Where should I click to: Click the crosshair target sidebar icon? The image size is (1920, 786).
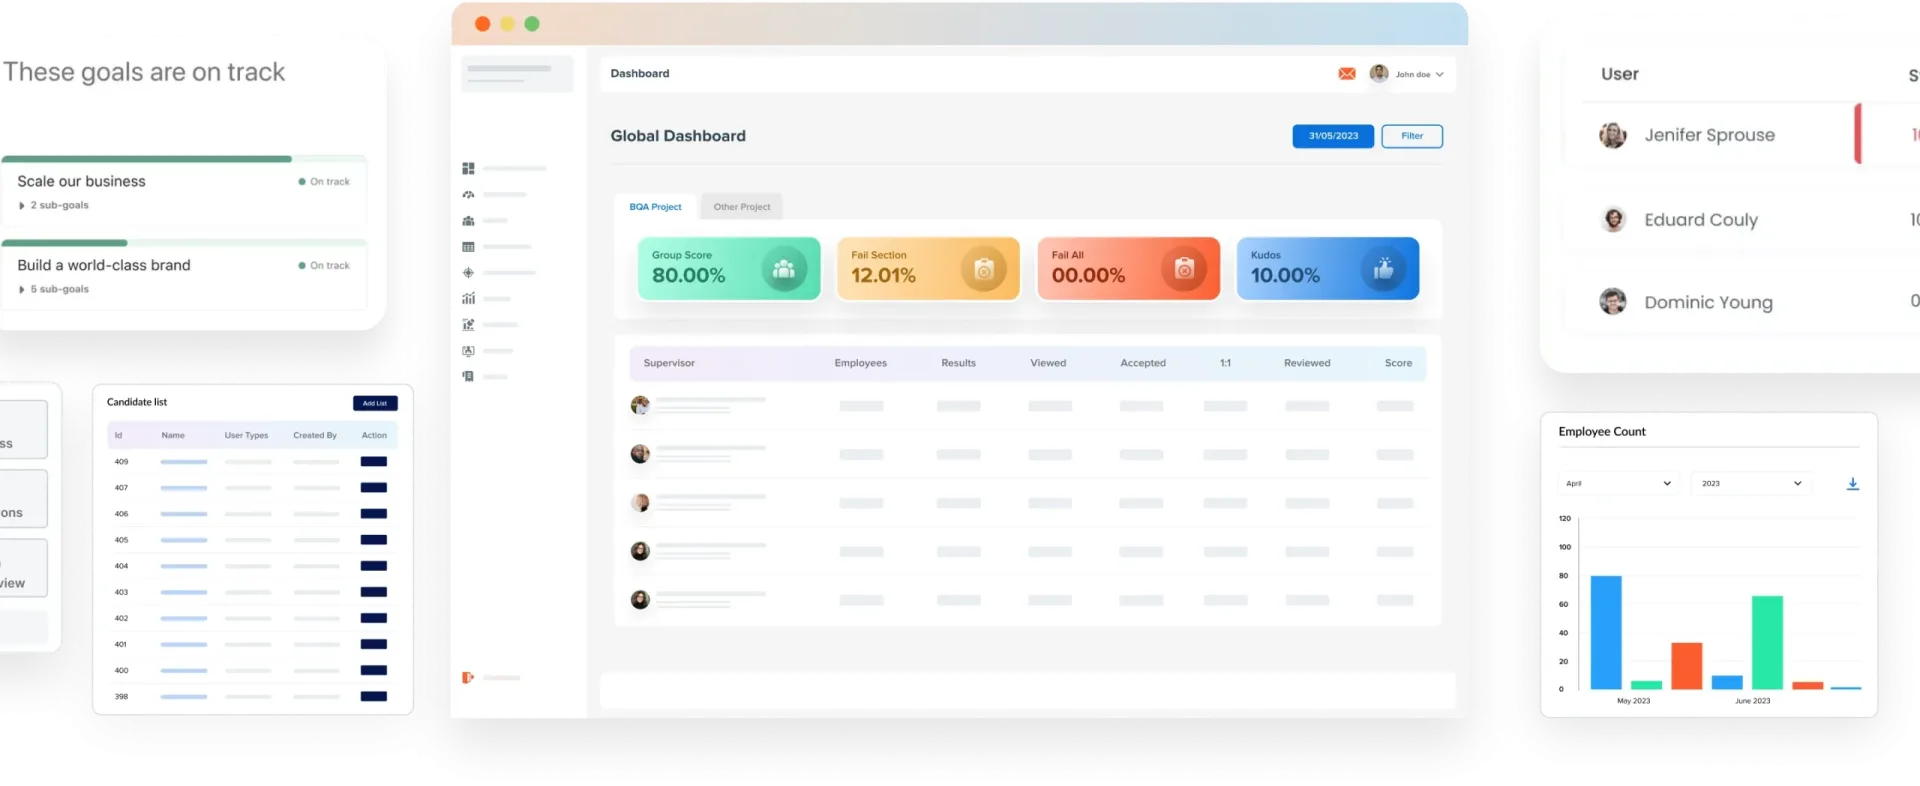click(468, 272)
